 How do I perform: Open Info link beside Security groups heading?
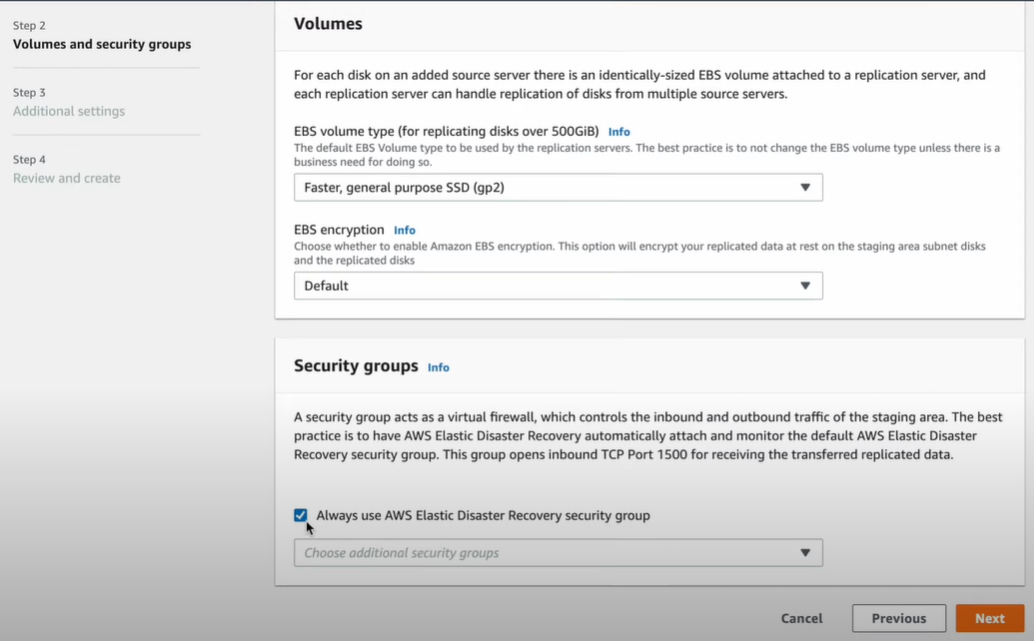(439, 367)
